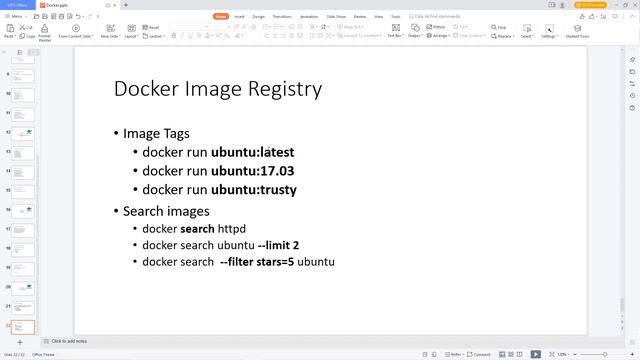Cut the selection with the Cut button
The width and height of the screenshot is (640, 360).
(x=26, y=27)
